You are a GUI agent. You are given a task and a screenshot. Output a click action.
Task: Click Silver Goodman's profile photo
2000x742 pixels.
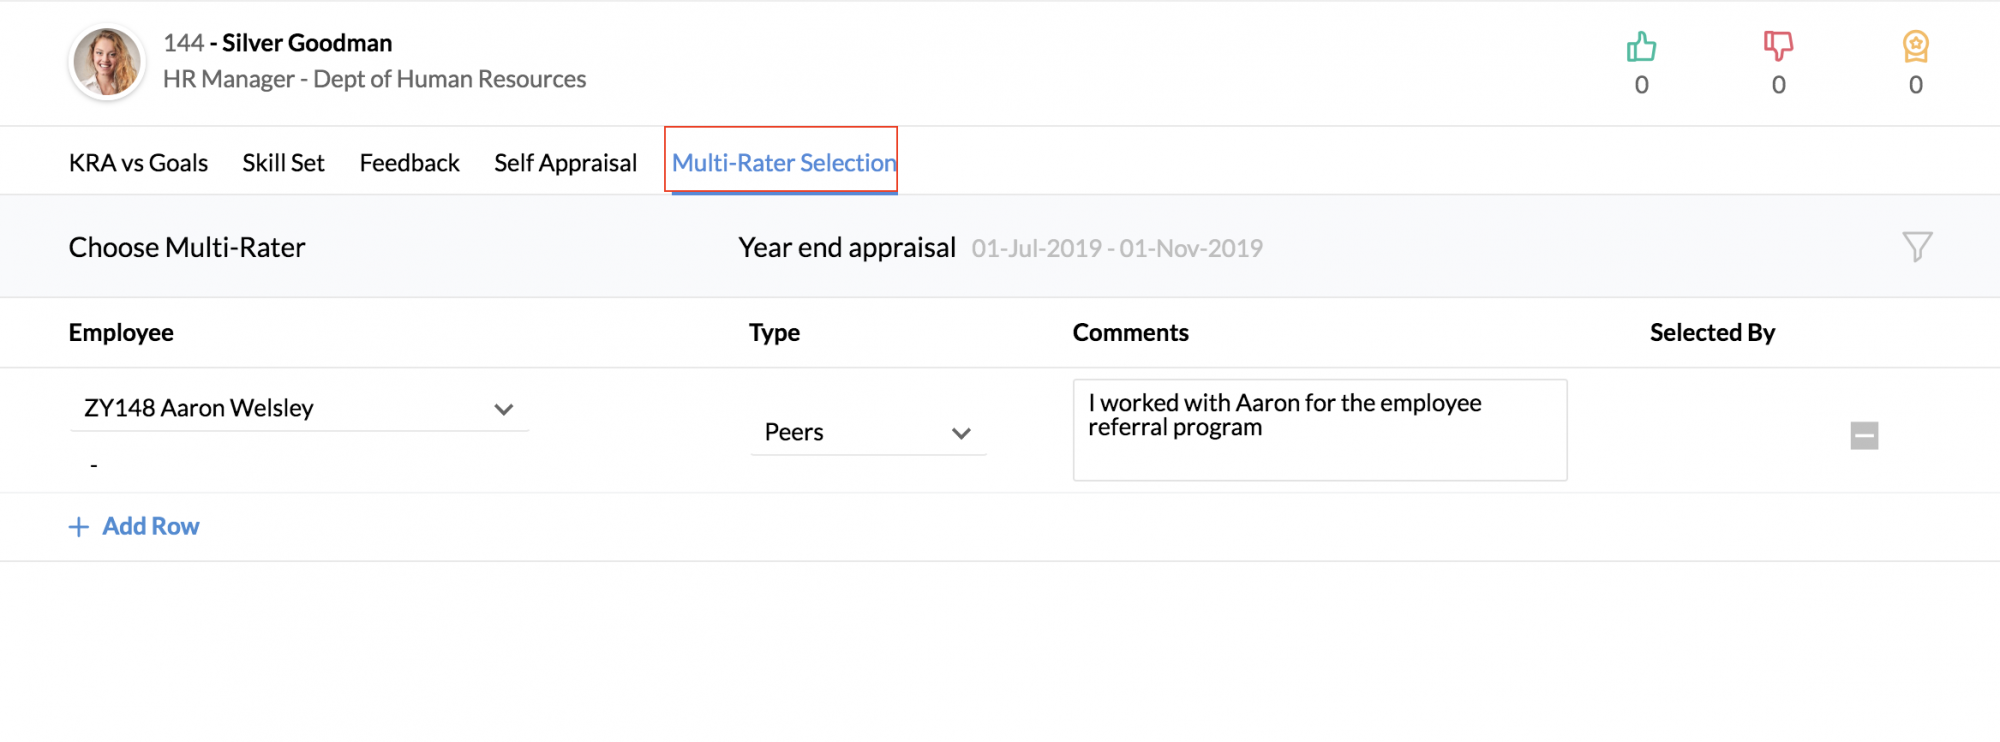click(107, 62)
